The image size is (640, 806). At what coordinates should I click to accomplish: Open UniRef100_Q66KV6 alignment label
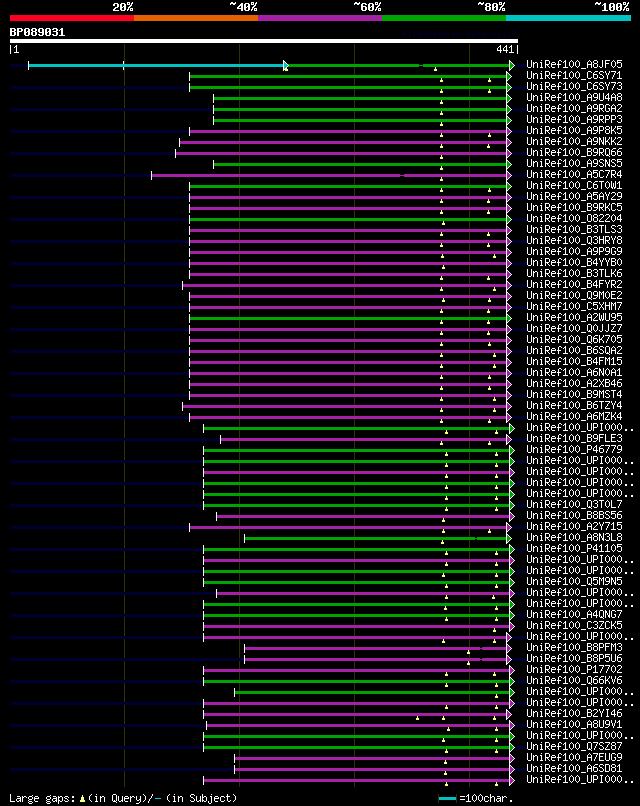tap(574, 681)
